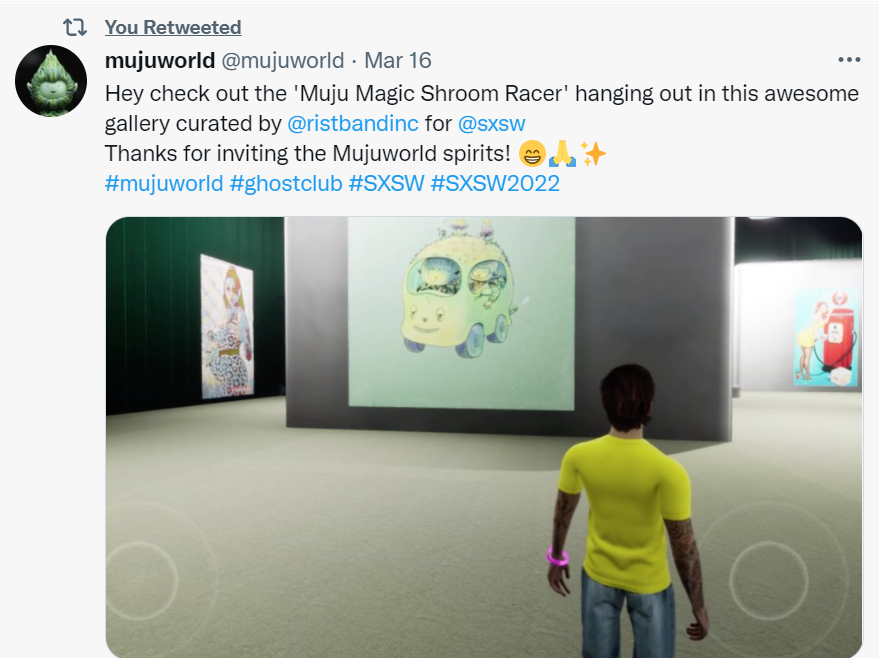Click the retweet arrows icon
Screen dimensions: 879x658
point(75,27)
